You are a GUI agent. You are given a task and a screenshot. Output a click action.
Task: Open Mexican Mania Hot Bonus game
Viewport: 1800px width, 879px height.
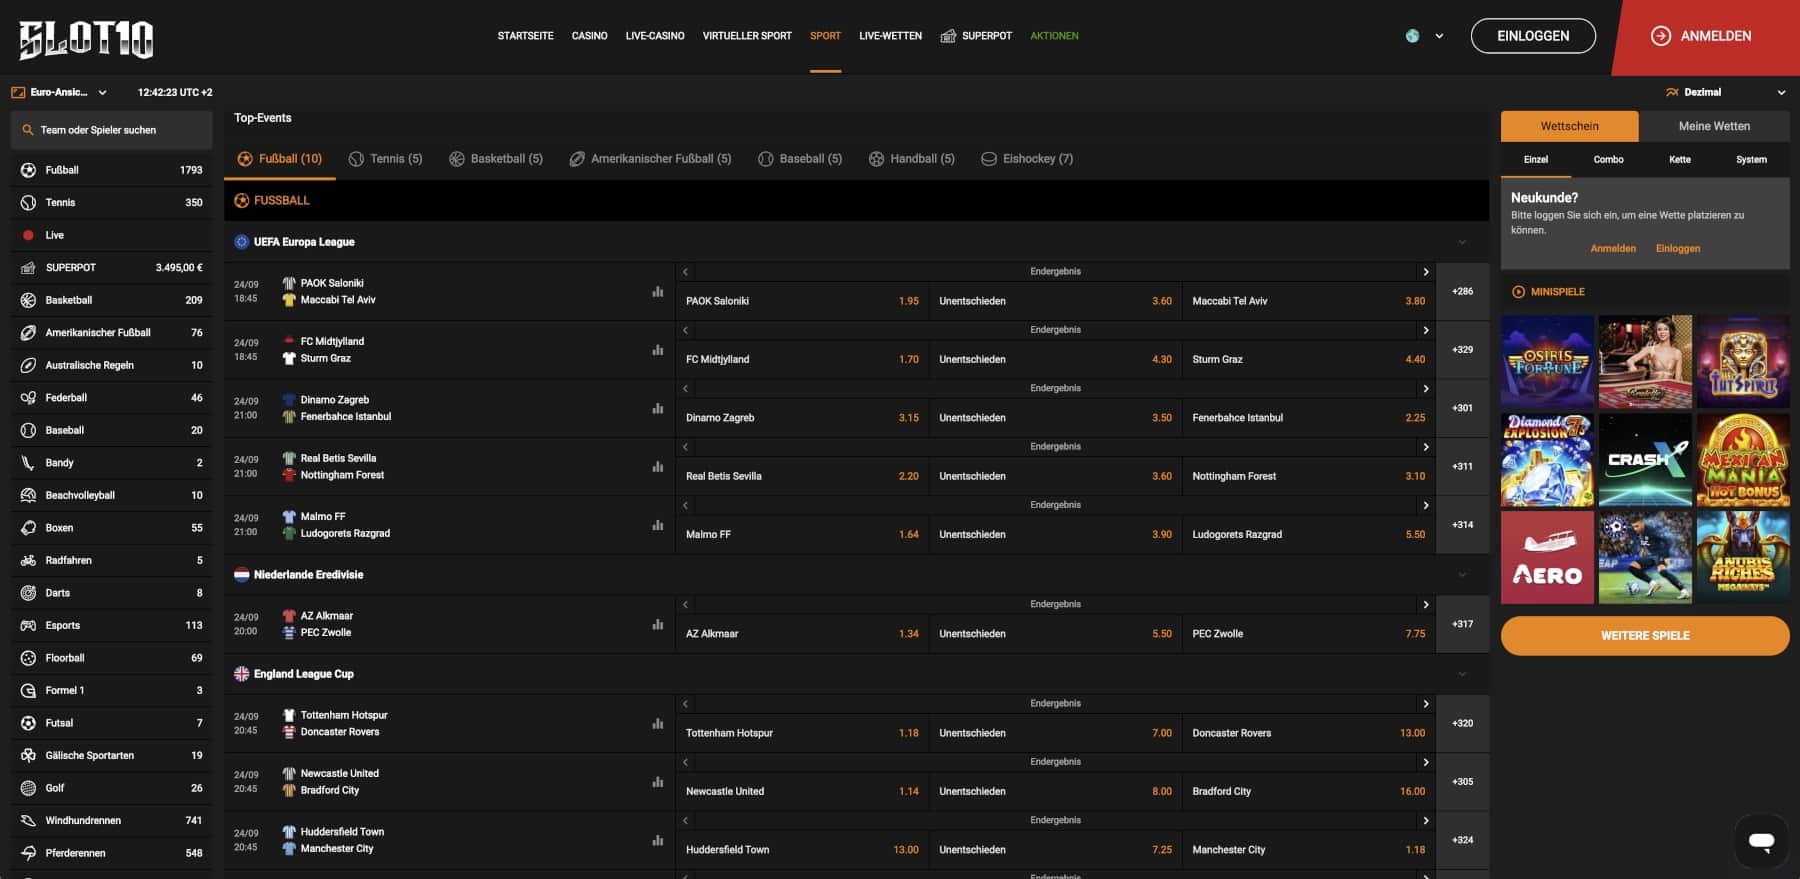[1743, 459]
